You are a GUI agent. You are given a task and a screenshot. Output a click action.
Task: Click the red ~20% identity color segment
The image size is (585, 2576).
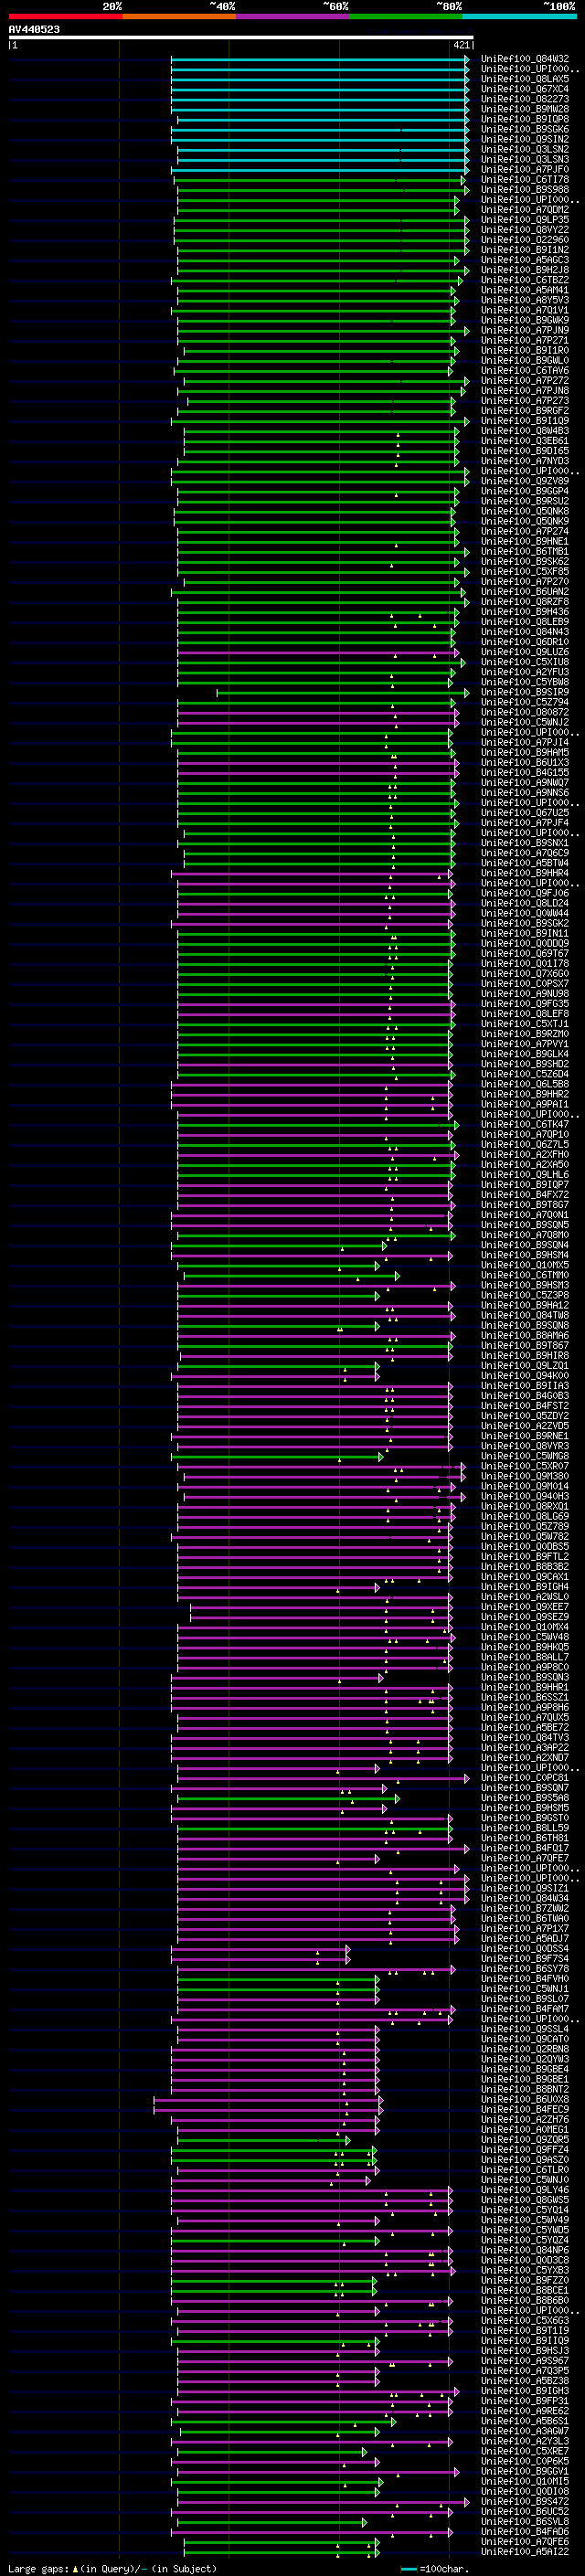(65, 16)
